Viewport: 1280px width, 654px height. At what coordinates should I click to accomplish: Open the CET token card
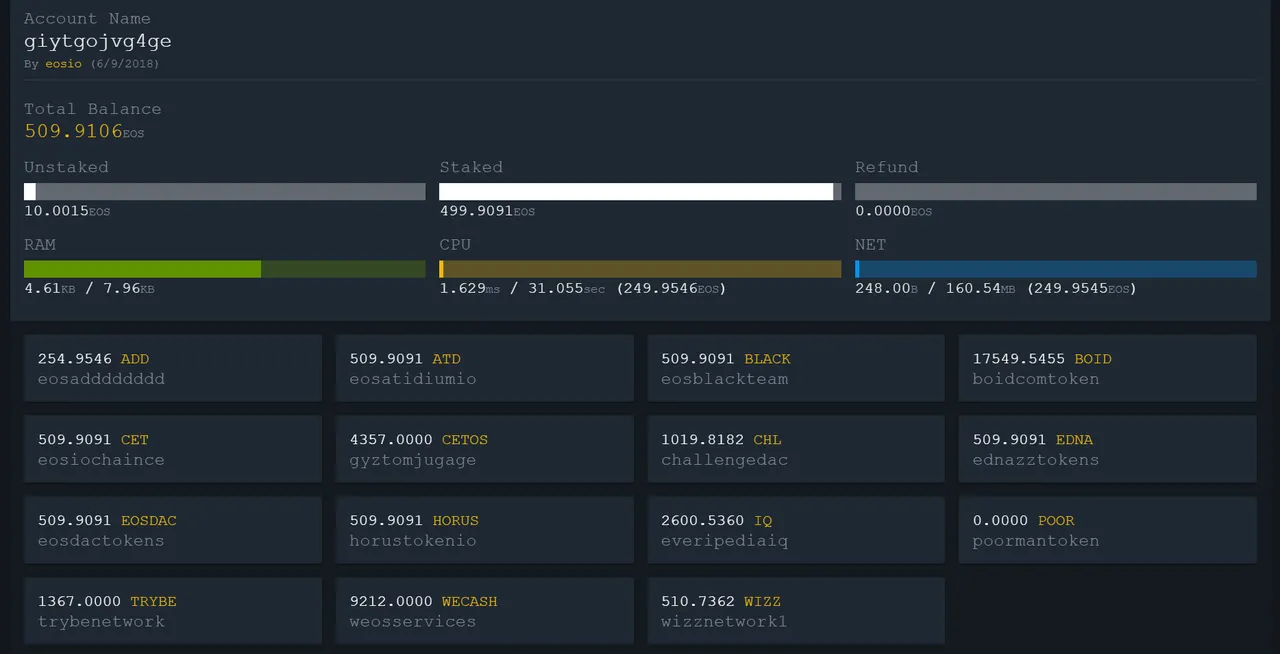pos(173,449)
